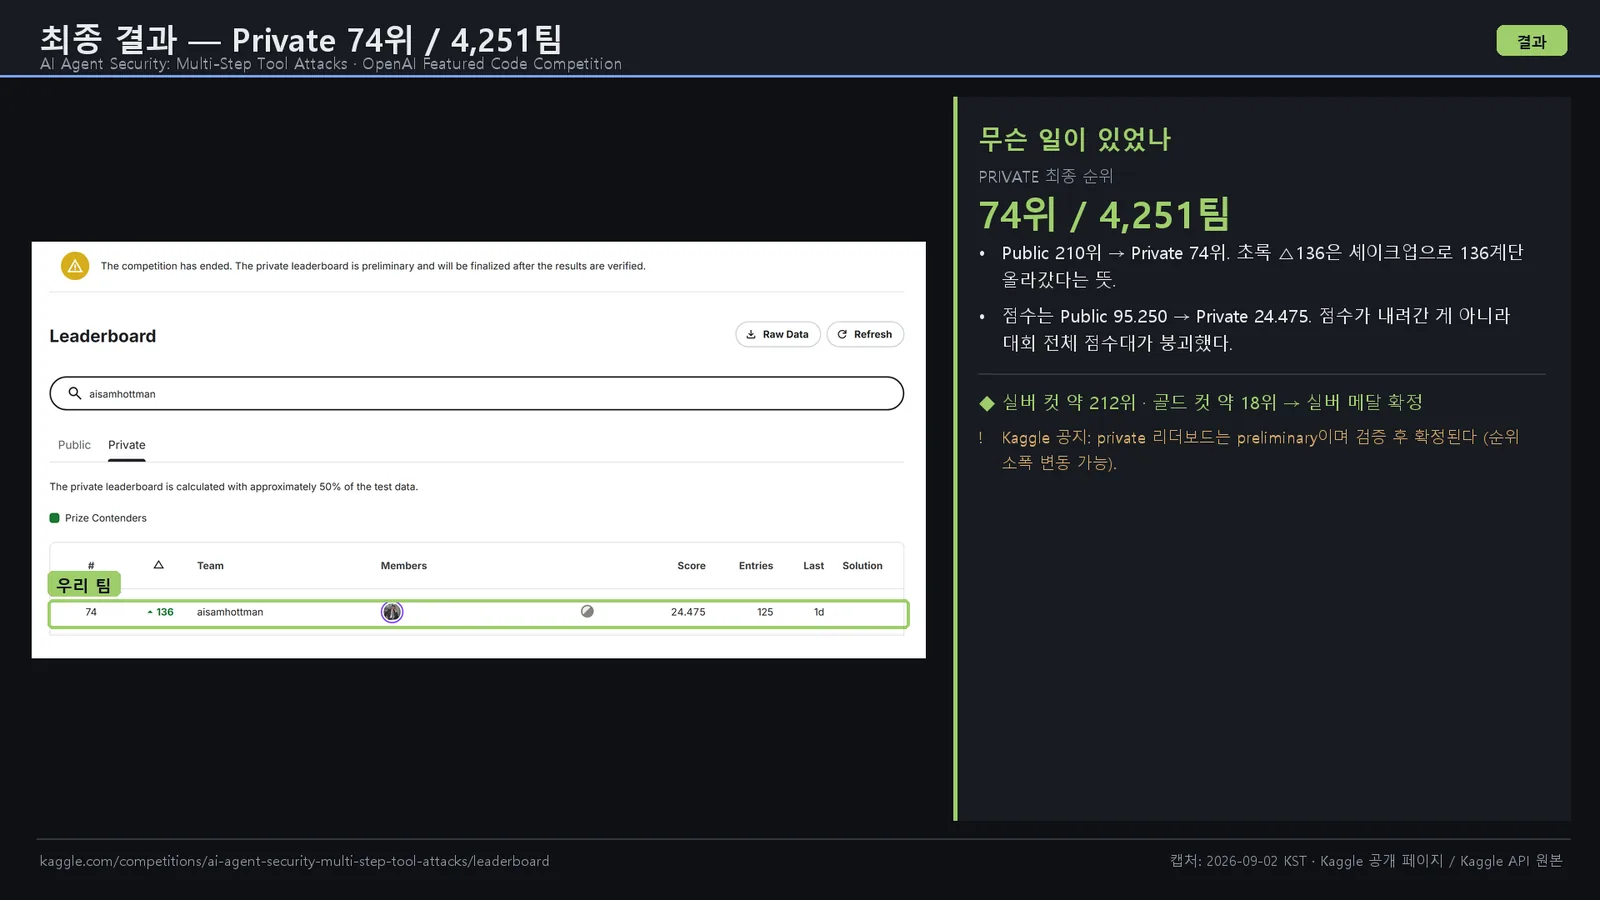Click the Score column header
Image resolution: width=1600 pixels, height=900 pixels.
coord(691,566)
